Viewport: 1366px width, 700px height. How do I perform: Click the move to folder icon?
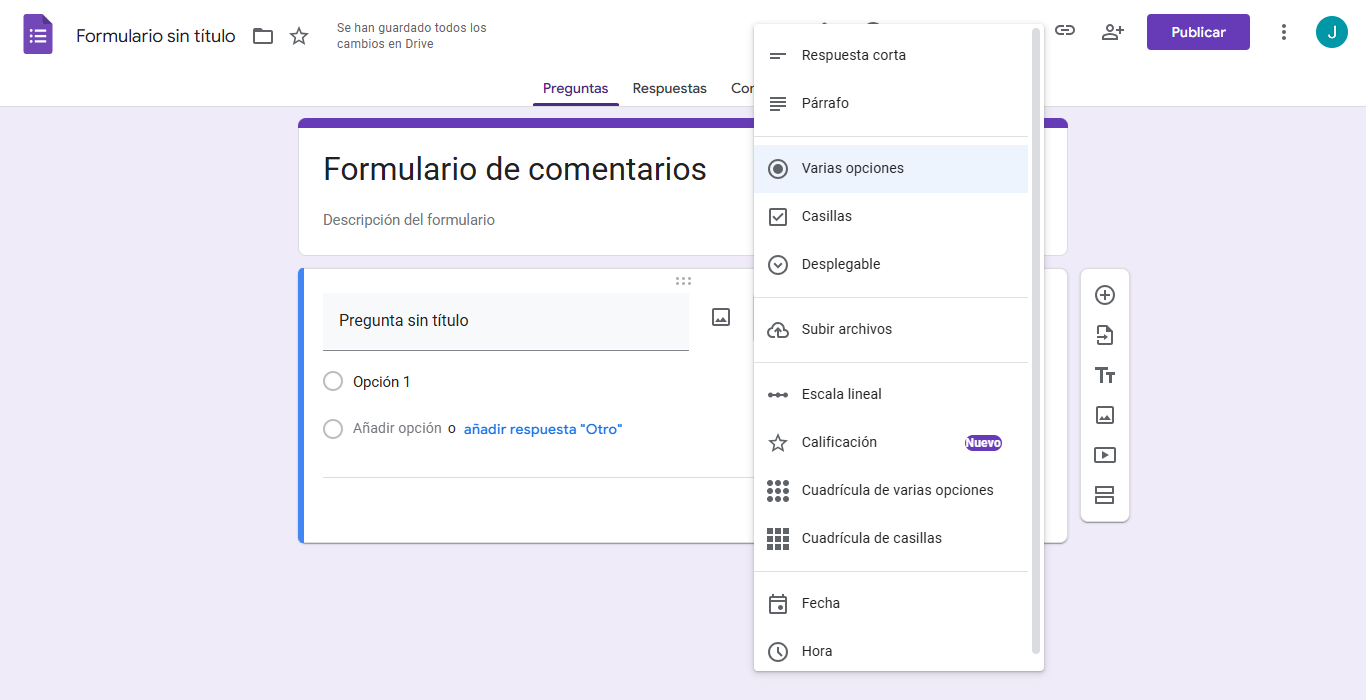click(263, 36)
